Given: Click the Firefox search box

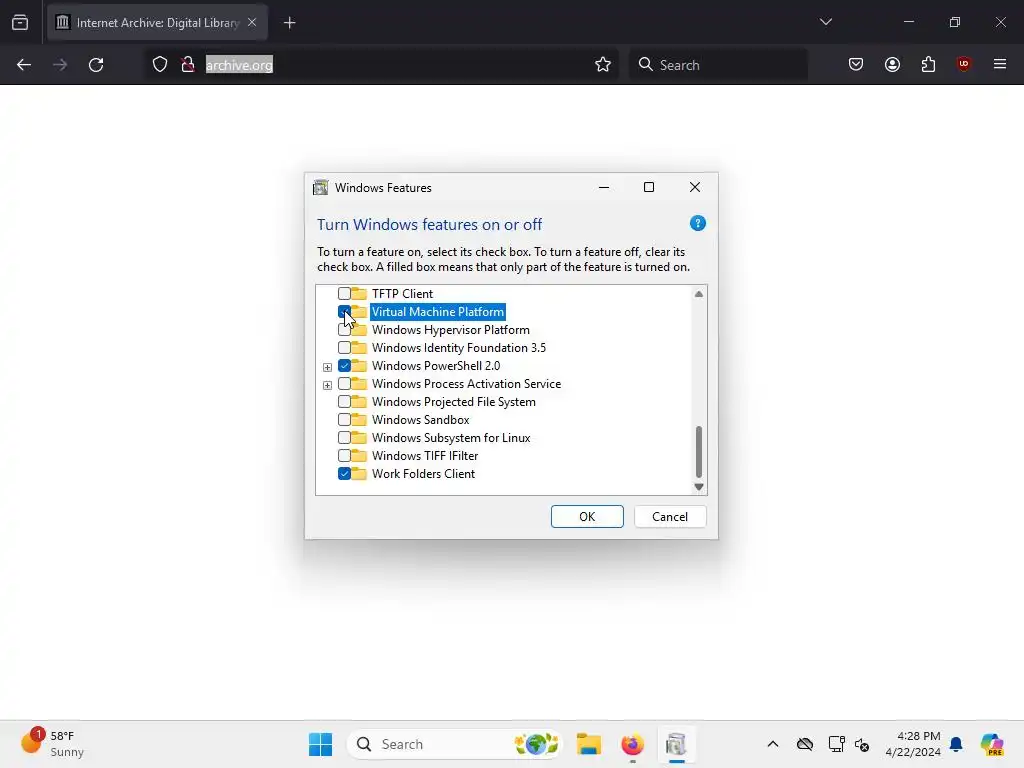Looking at the screenshot, I should [718, 65].
